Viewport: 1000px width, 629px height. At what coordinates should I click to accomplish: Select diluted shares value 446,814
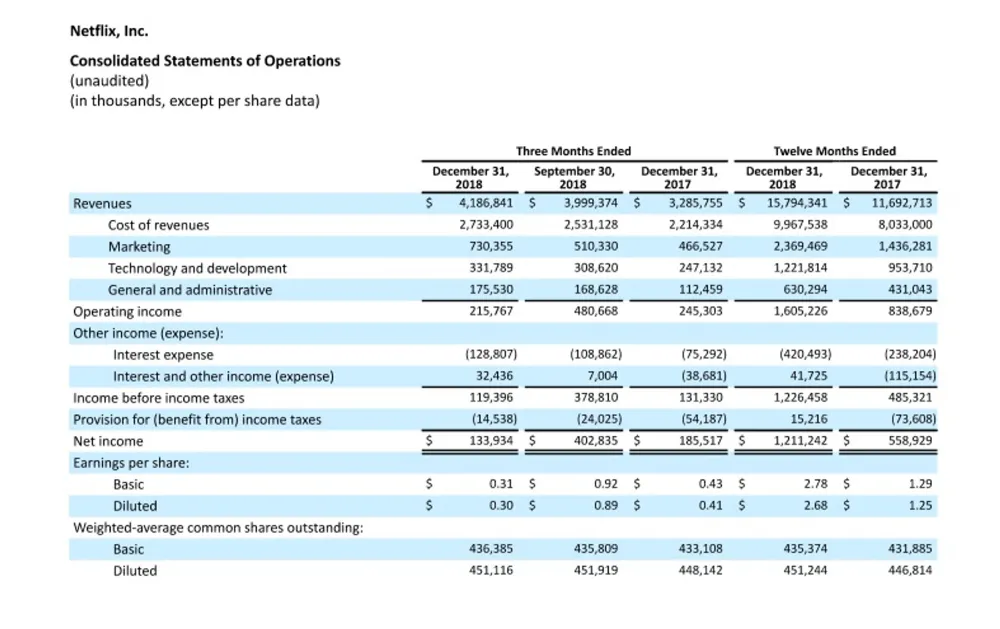[x=910, y=571]
